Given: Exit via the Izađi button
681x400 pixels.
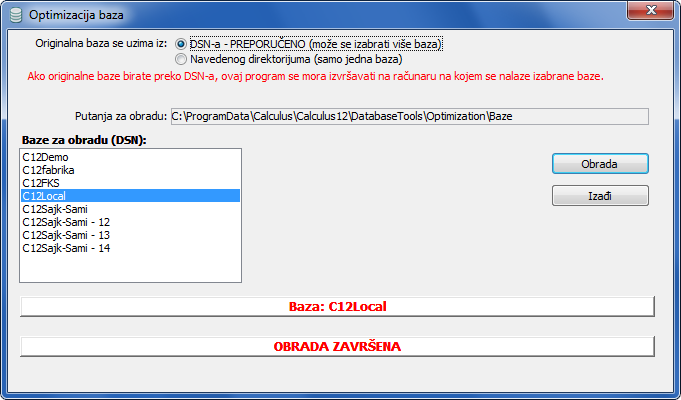Looking at the screenshot, I should [600, 196].
